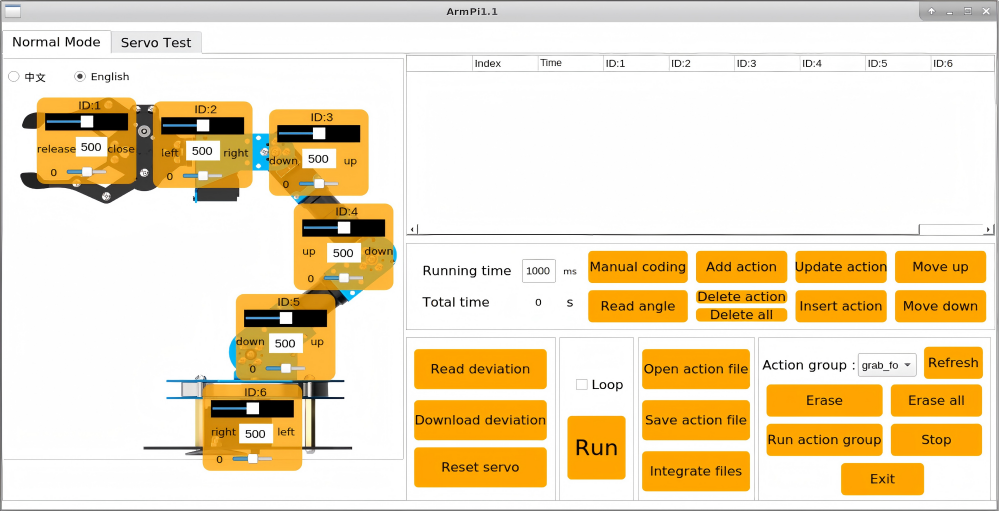Click the ID:2 deviation slider

click(x=203, y=175)
